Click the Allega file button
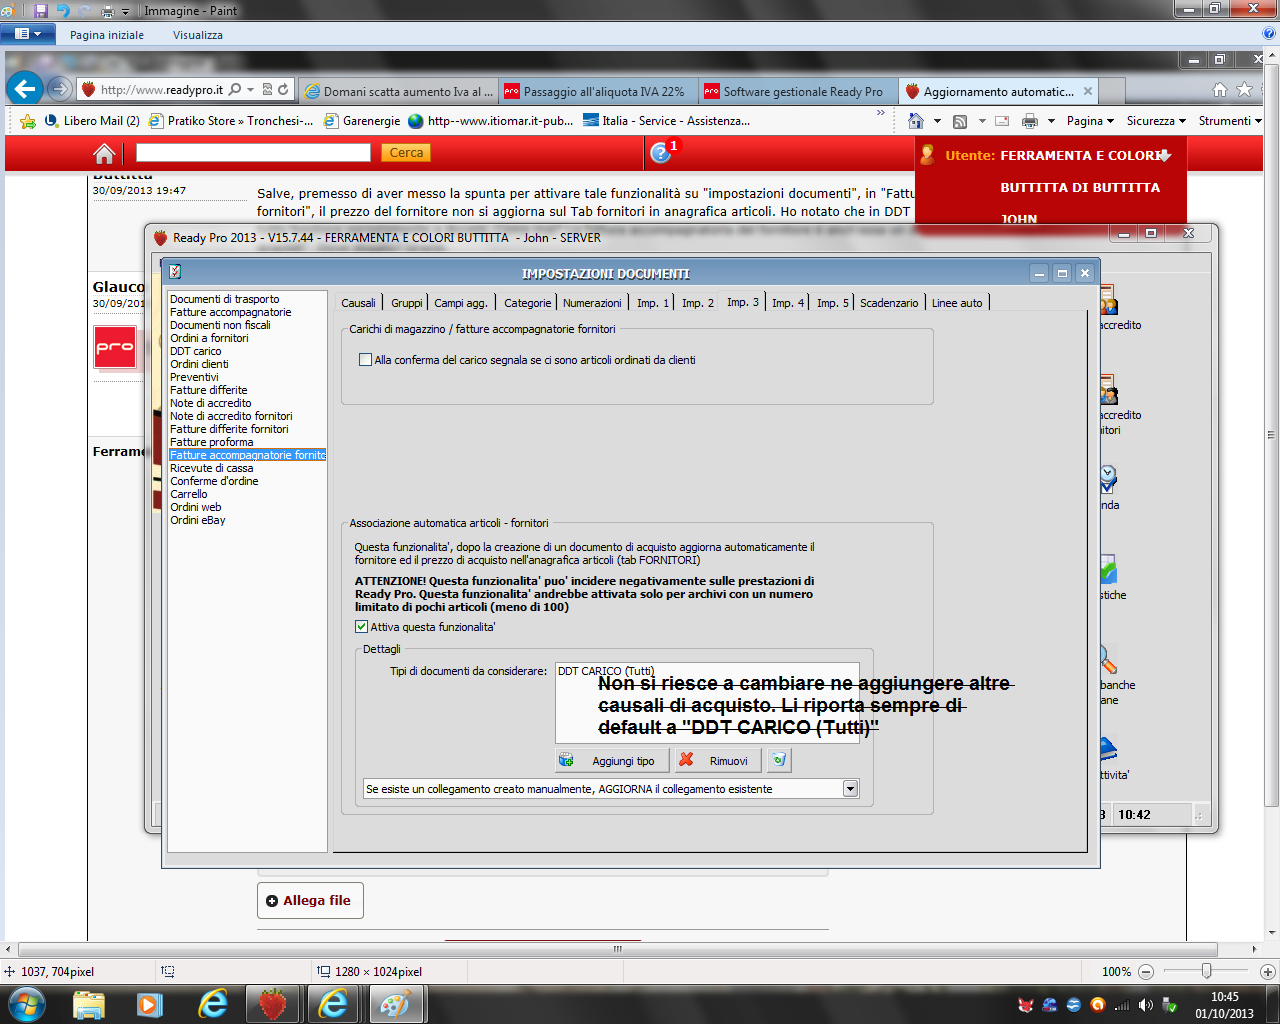Image resolution: width=1280 pixels, height=1024 pixels. click(309, 901)
